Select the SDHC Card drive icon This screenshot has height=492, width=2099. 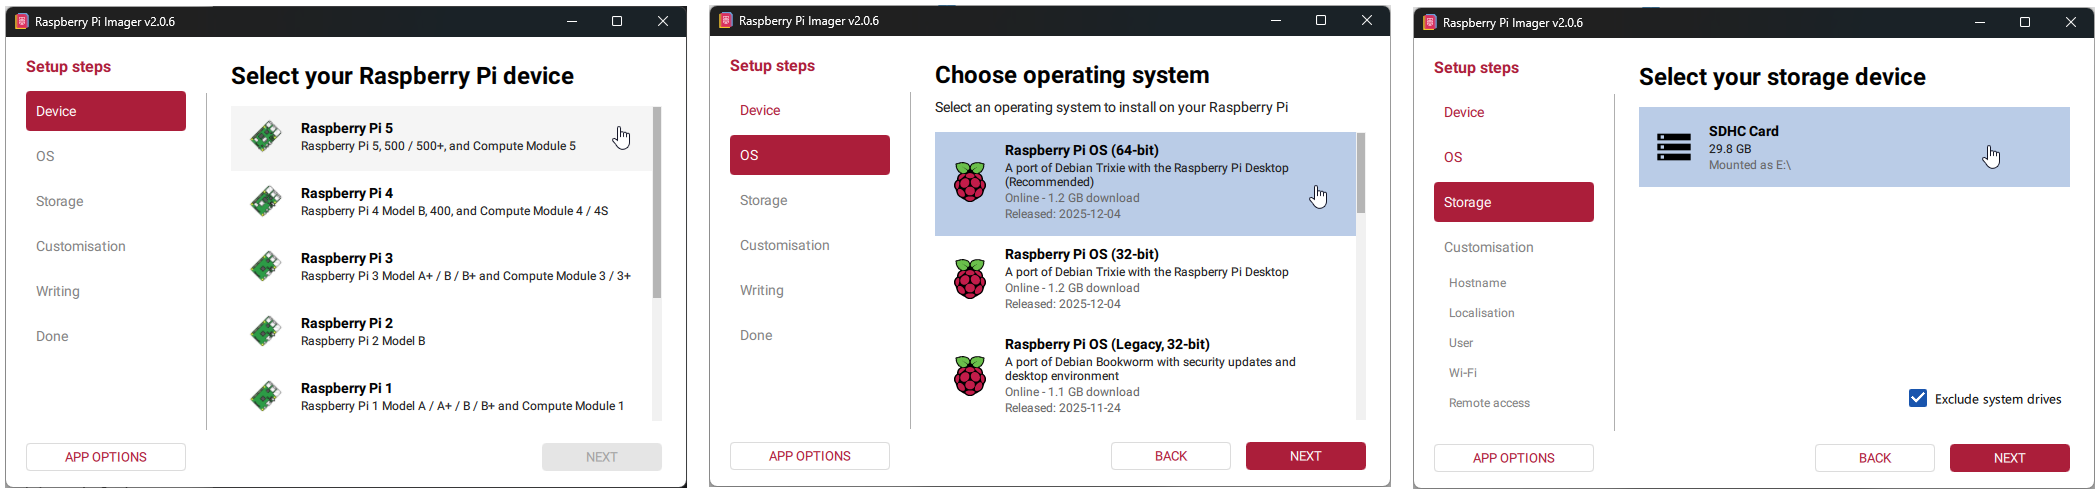(1674, 147)
